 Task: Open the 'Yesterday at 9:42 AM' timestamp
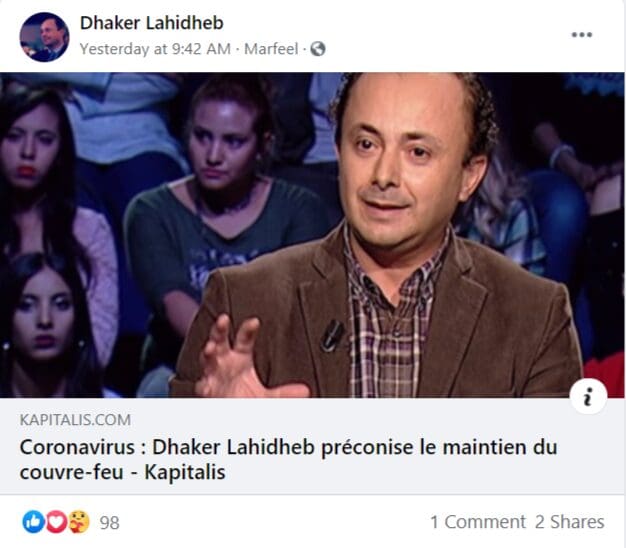[x=155, y=49]
